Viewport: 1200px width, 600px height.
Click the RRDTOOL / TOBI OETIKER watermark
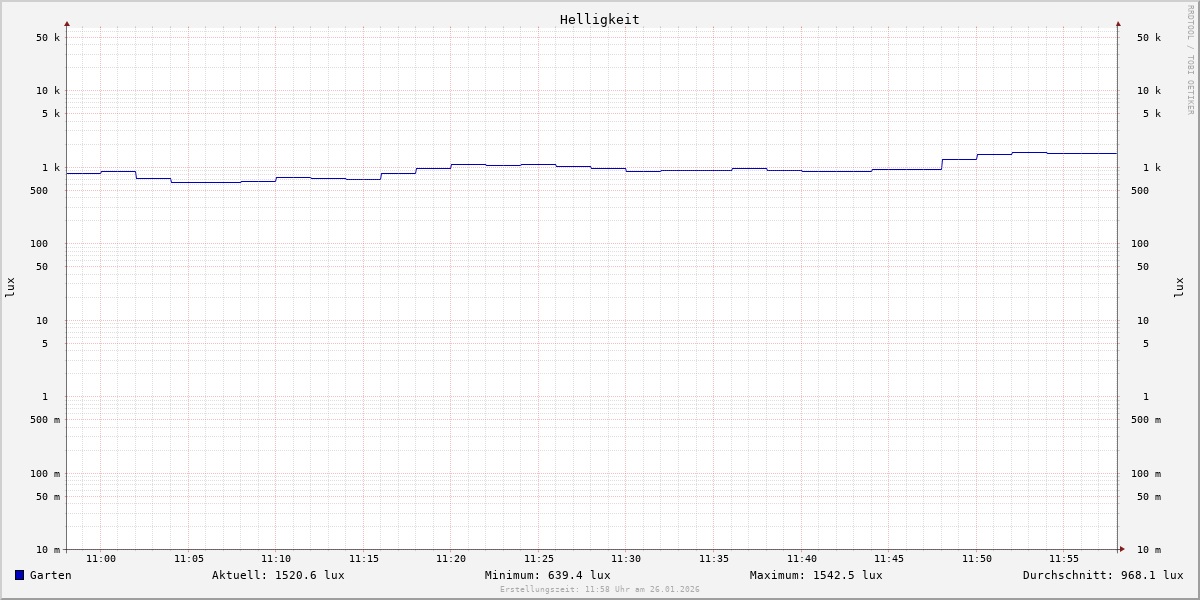coord(1190,60)
